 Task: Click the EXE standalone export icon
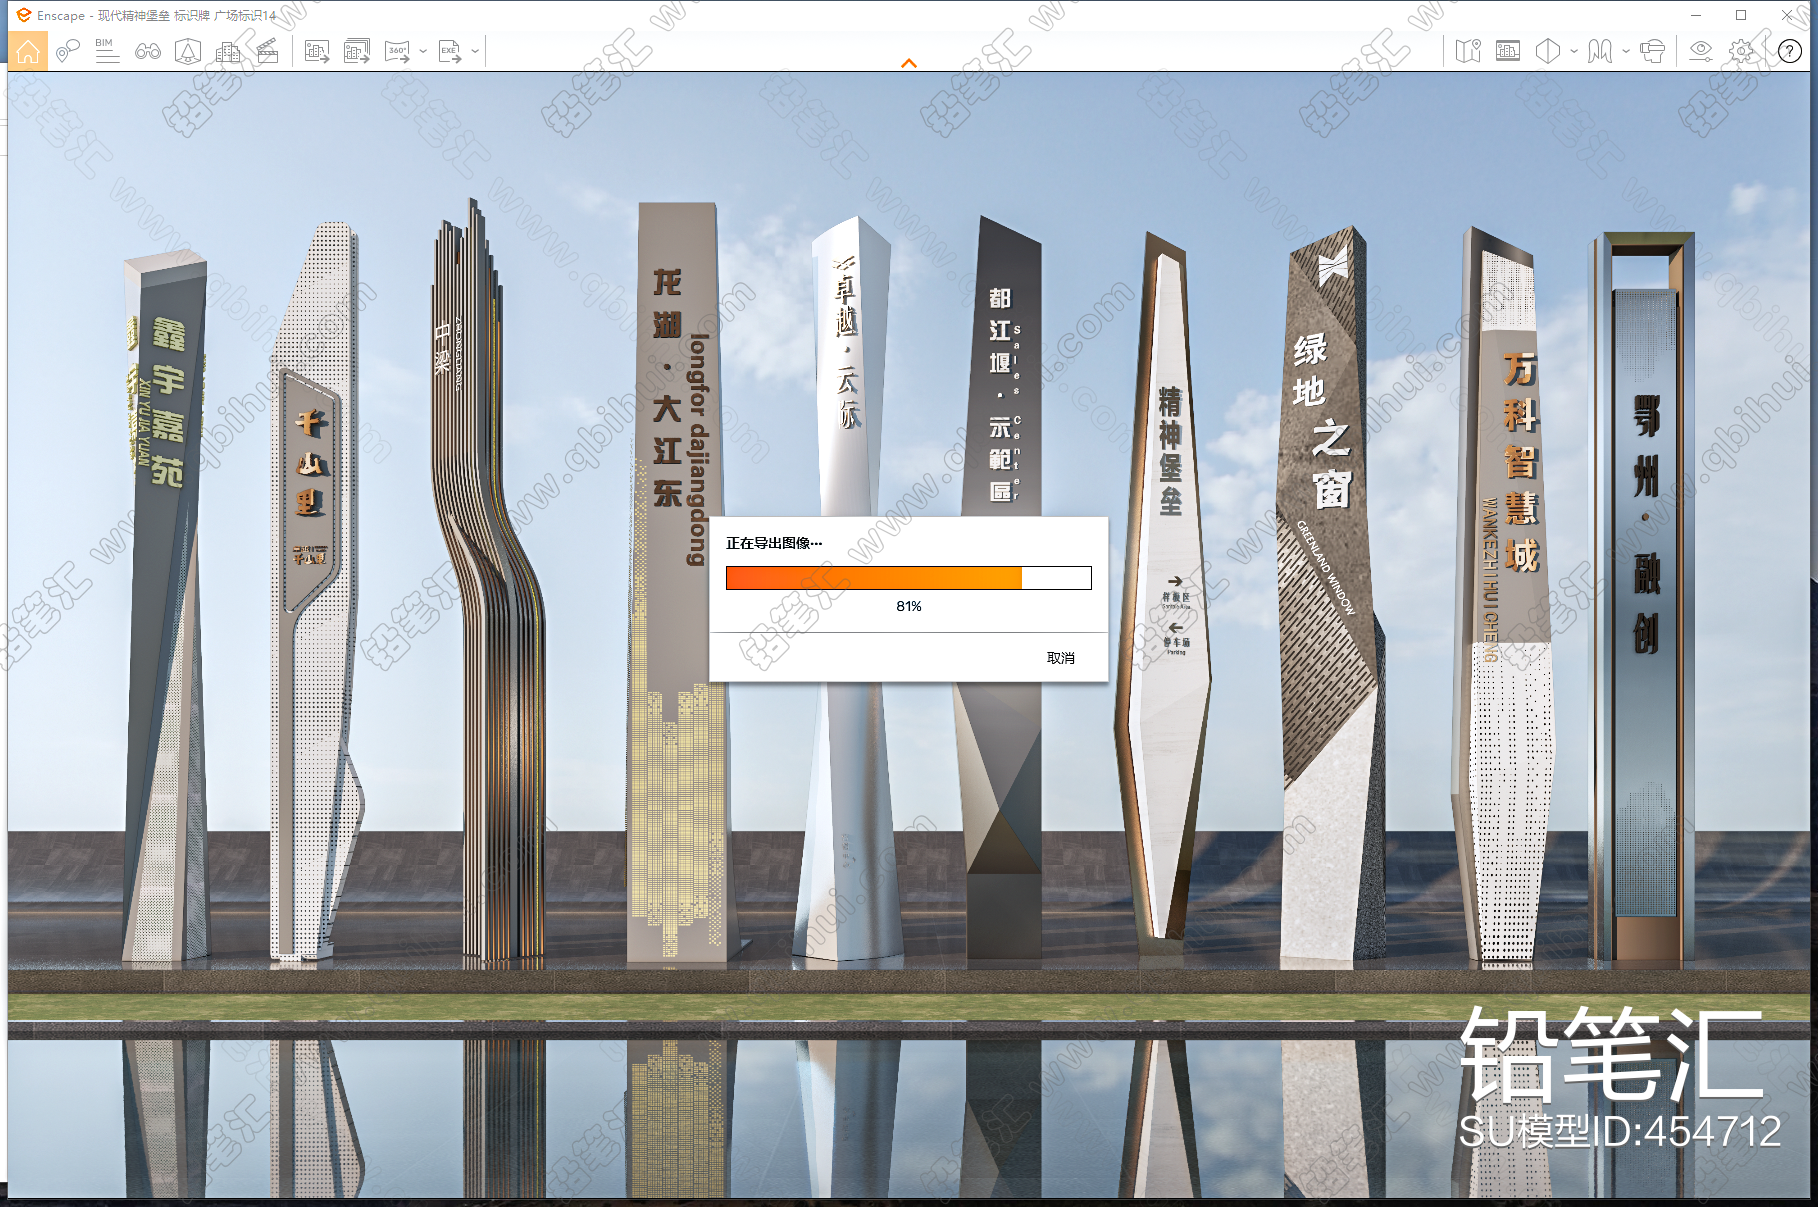450,51
